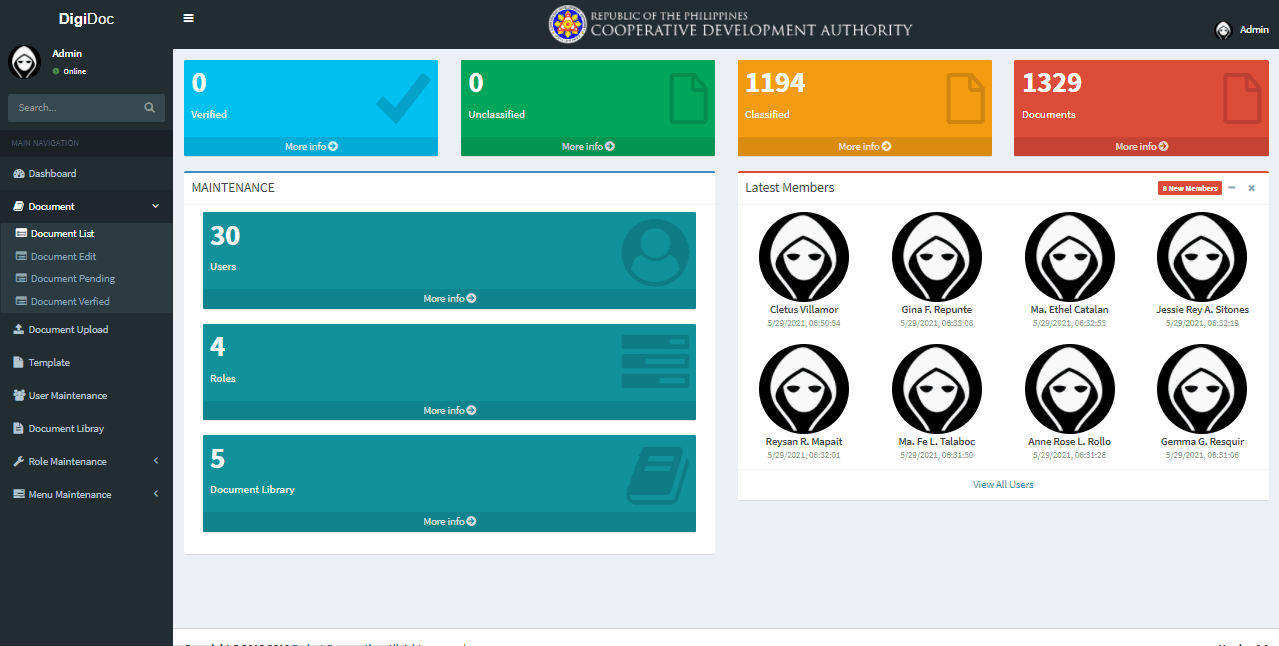
Task: Click the Online status text
Action: (x=75, y=72)
